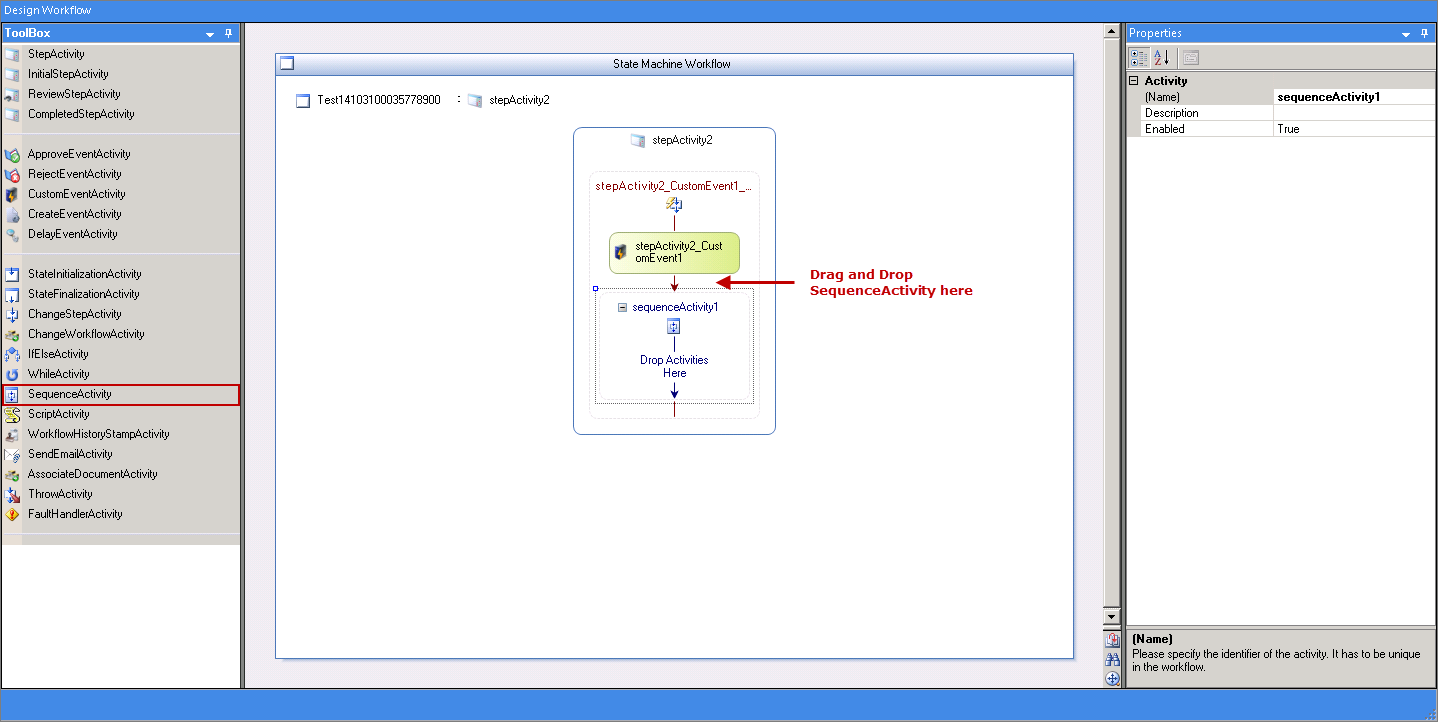Edit the (Name) value sequenceActivity1 field
Image resolution: width=1438 pixels, height=722 pixels.
[1355, 97]
